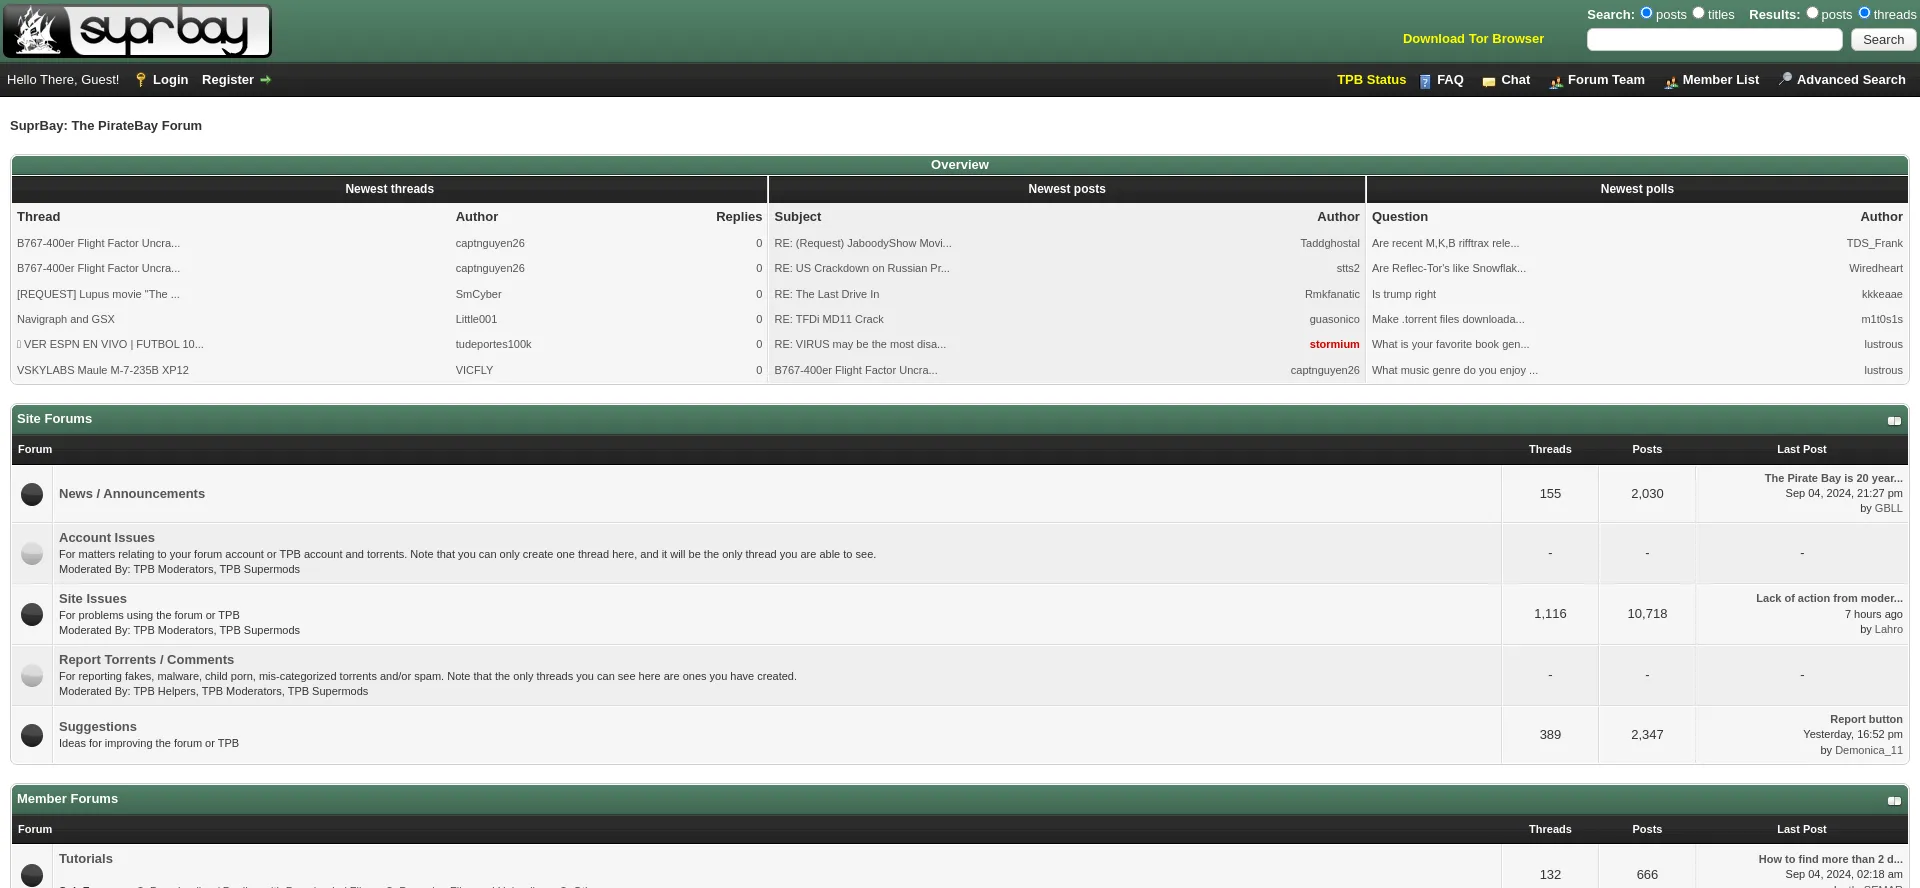The height and width of the screenshot is (888, 1920).
Task: Open post 'RE: The Last Drive In'
Action: pyautogui.click(x=827, y=294)
